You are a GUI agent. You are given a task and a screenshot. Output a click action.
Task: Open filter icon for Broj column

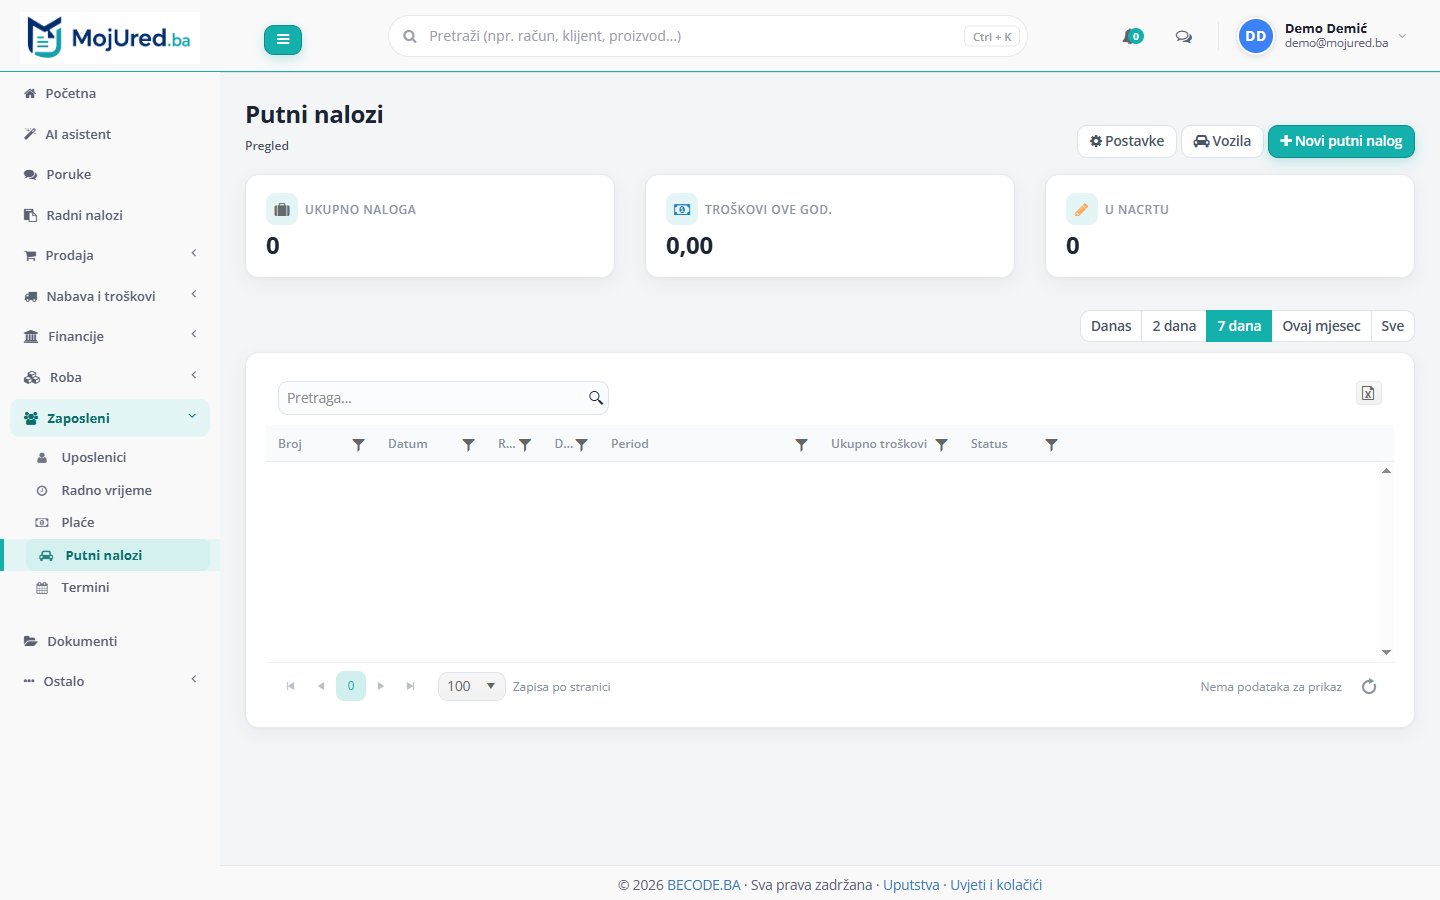(x=358, y=444)
